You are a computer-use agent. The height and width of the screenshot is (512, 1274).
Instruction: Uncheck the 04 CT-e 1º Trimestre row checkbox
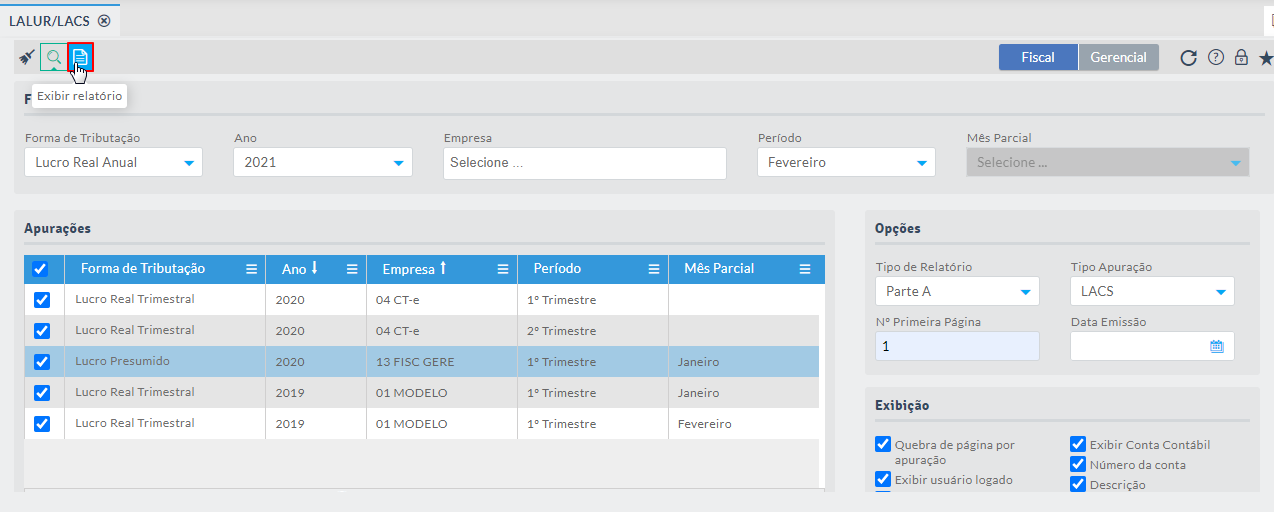coord(42,300)
